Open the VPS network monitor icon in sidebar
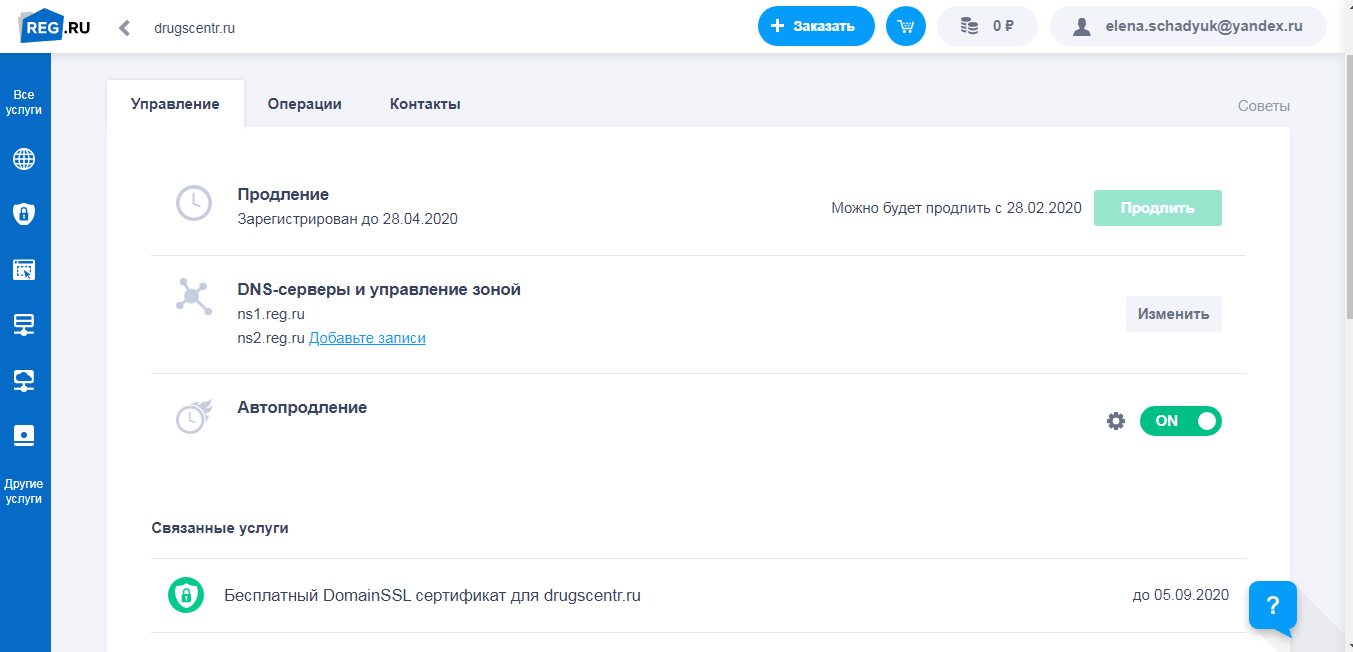 click(24, 380)
